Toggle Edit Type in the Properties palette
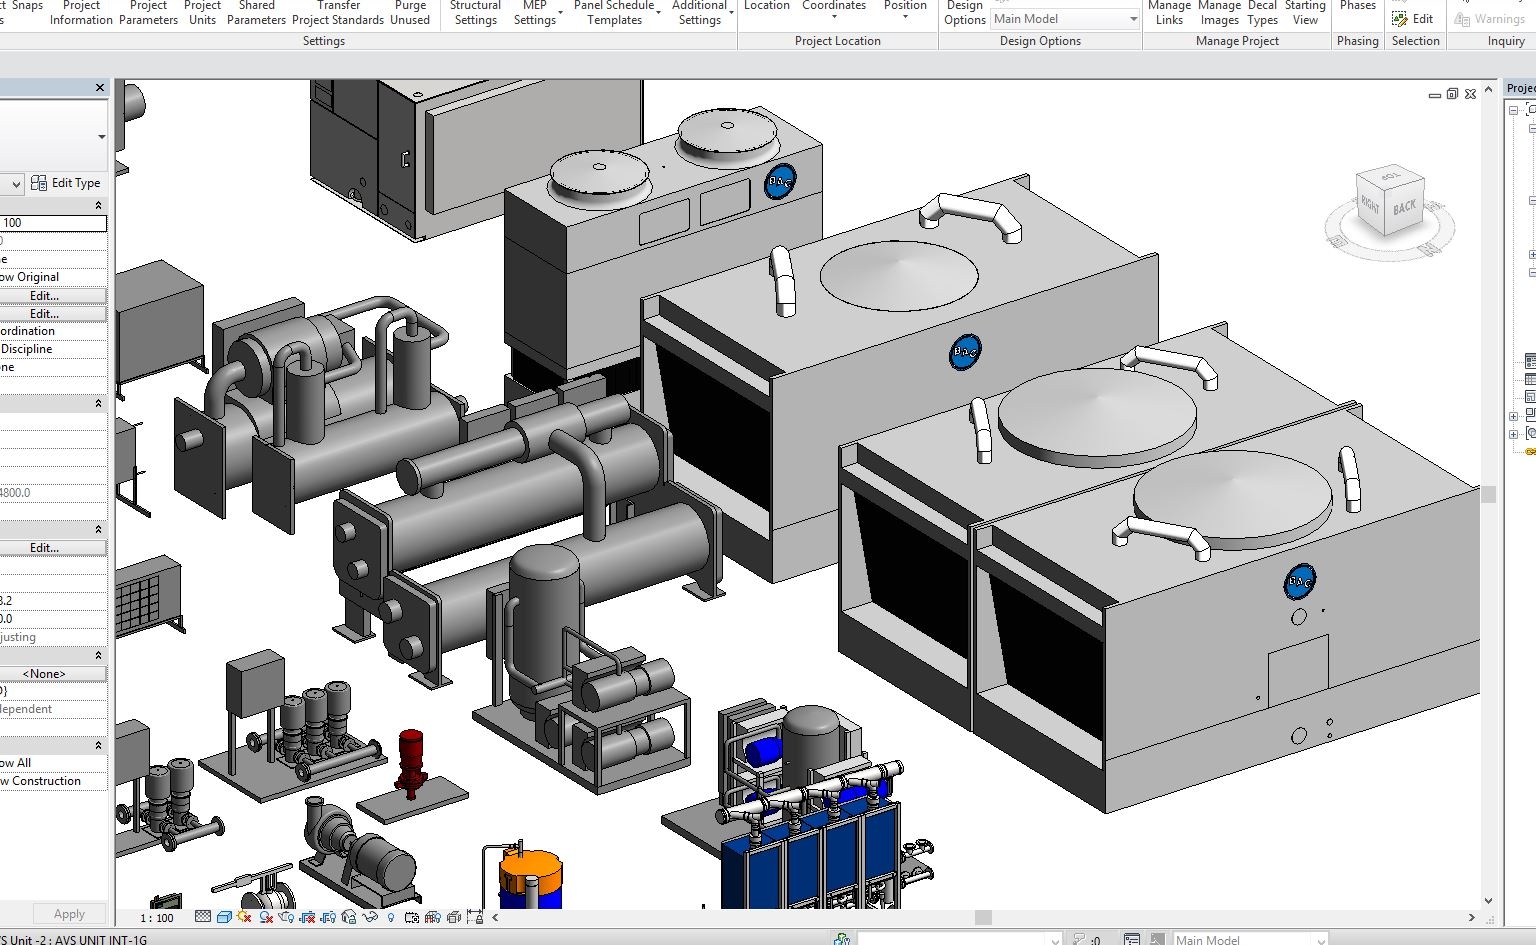Screen dimensions: 1536x945 pyautogui.click(x=67, y=183)
